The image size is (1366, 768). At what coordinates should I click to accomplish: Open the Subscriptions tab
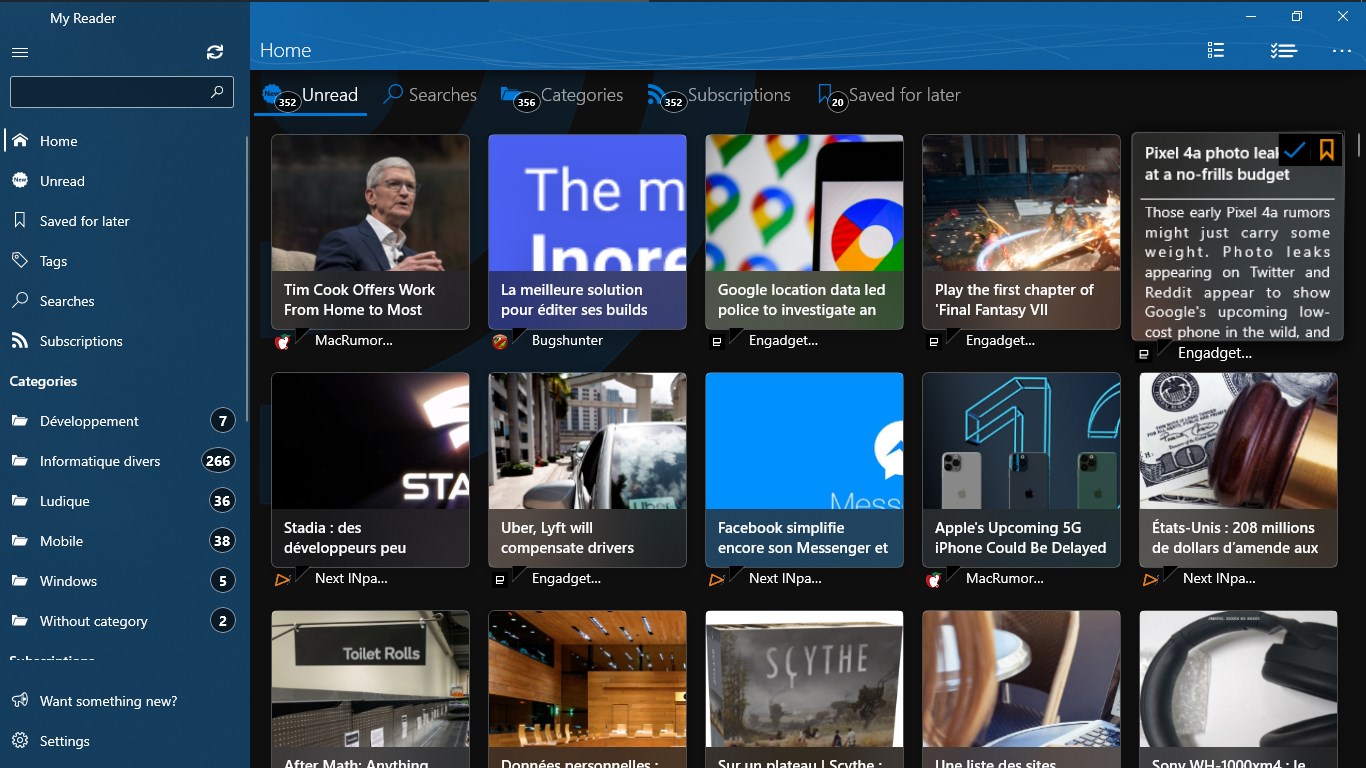(719, 95)
